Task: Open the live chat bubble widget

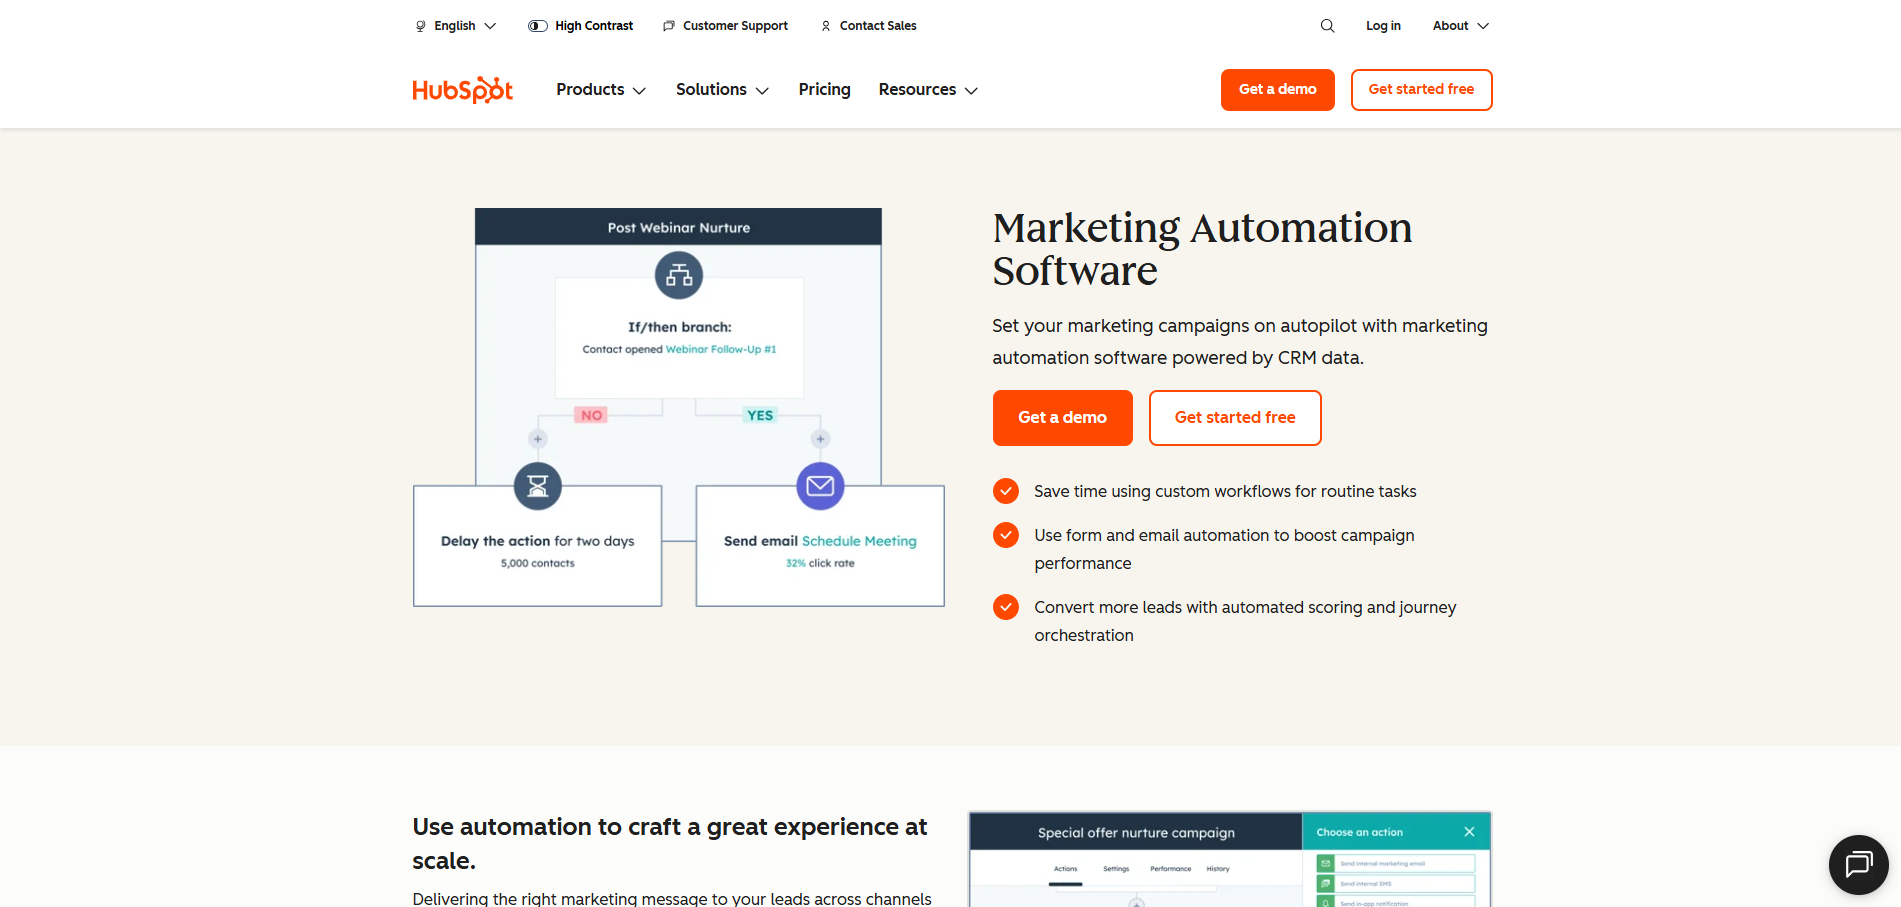Action: click(x=1858, y=864)
